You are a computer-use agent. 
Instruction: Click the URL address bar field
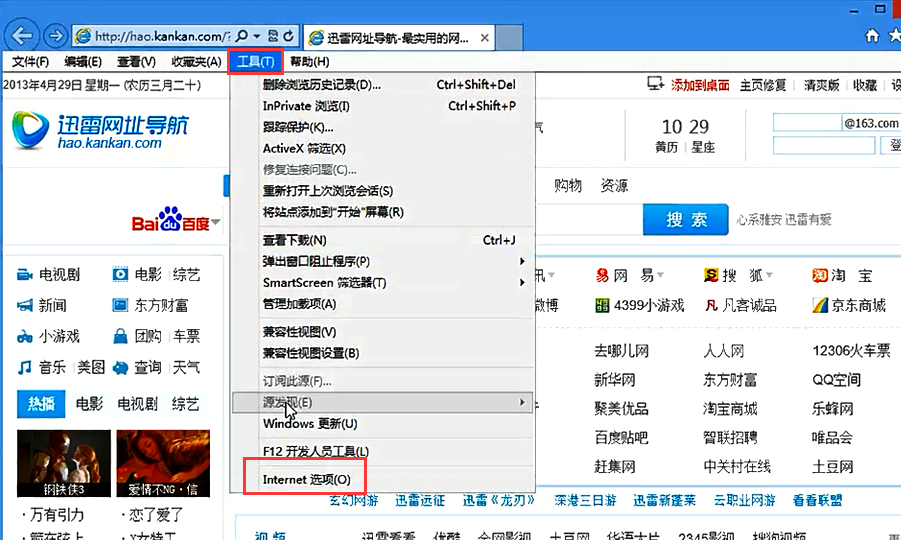[162, 36]
